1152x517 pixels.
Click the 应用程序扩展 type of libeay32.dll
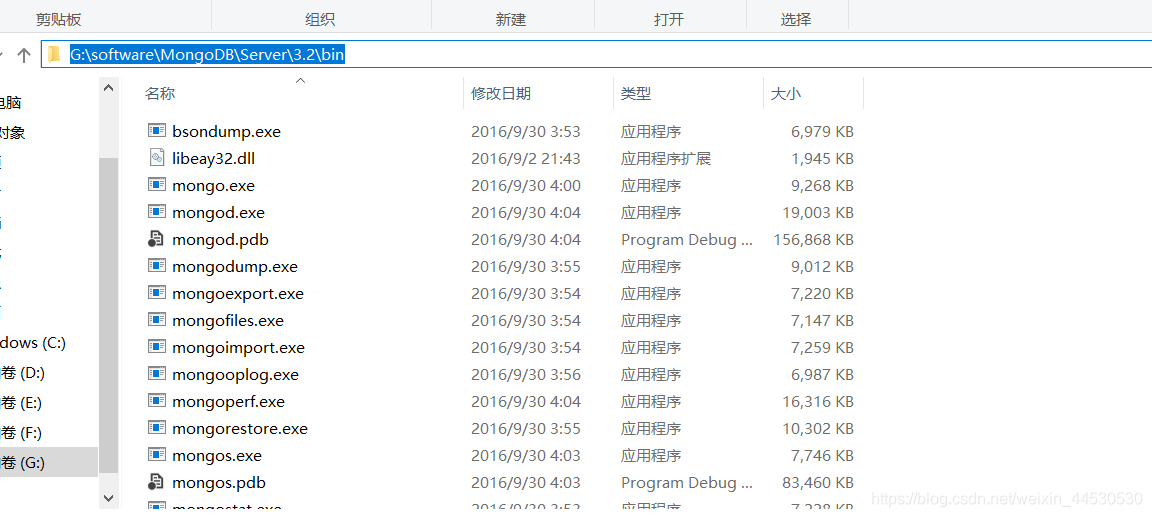[x=666, y=159]
